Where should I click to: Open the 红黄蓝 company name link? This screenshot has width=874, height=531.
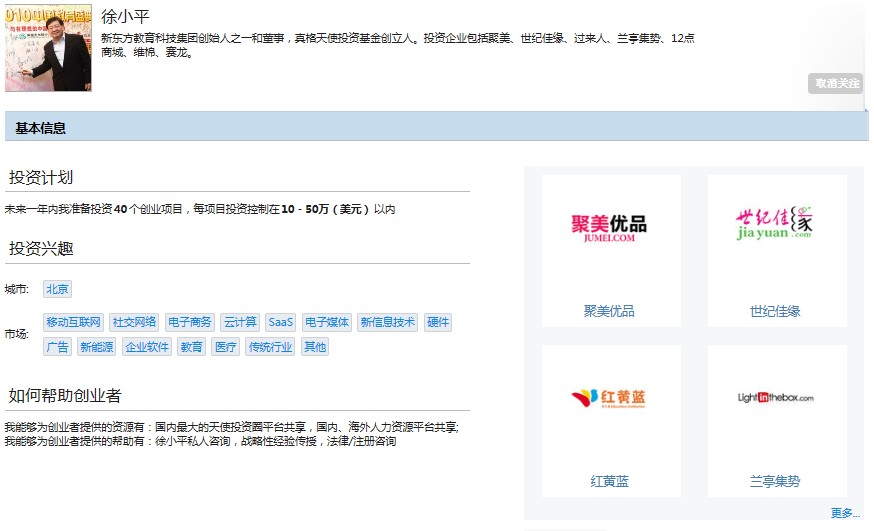(x=609, y=481)
